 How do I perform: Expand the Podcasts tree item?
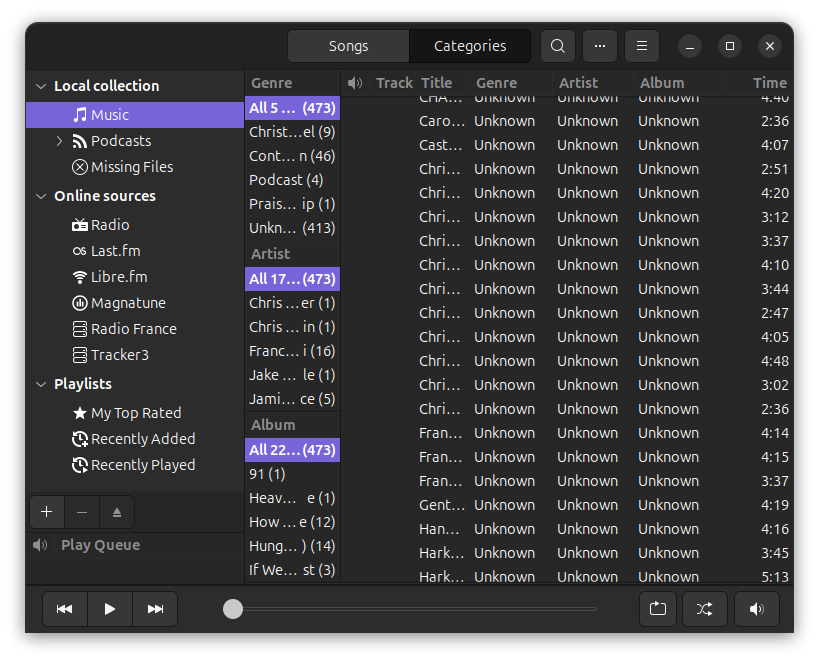coord(59,141)
